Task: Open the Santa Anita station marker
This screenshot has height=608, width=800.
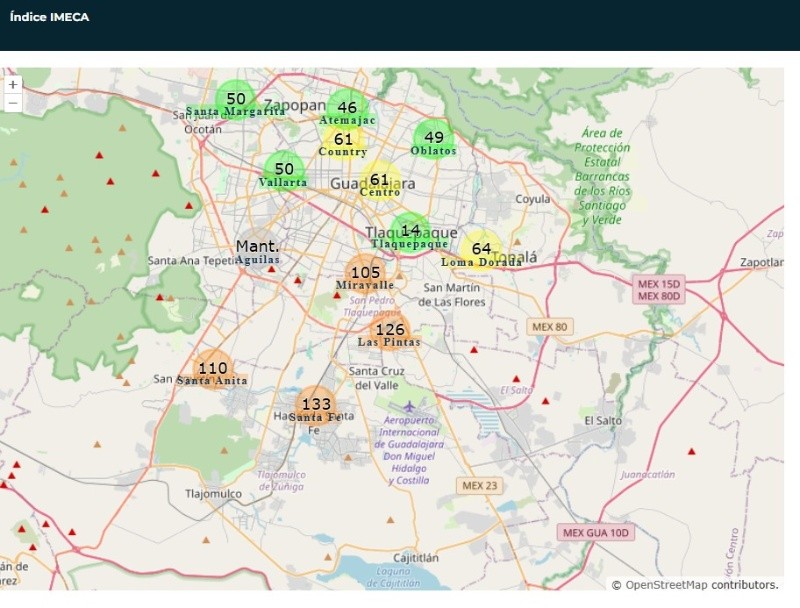Action: [212, 369]
